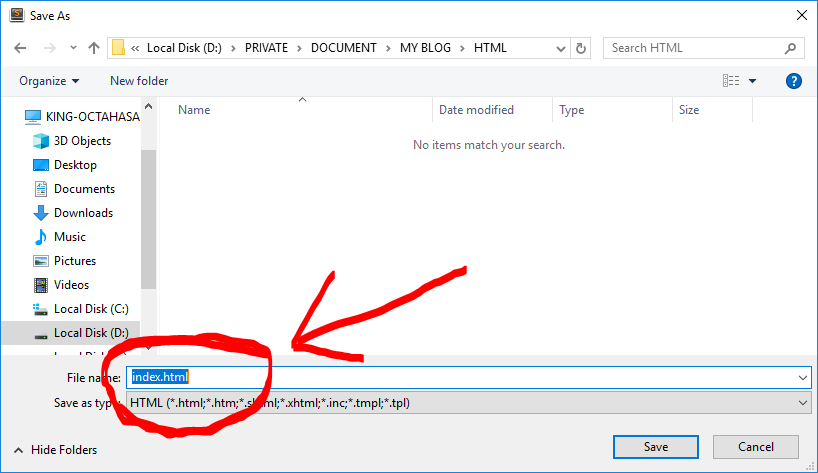The width and height of the screenshot is (818, 473).
Task: Click the sidebar scroll up arrow
Action: (149, 106)
